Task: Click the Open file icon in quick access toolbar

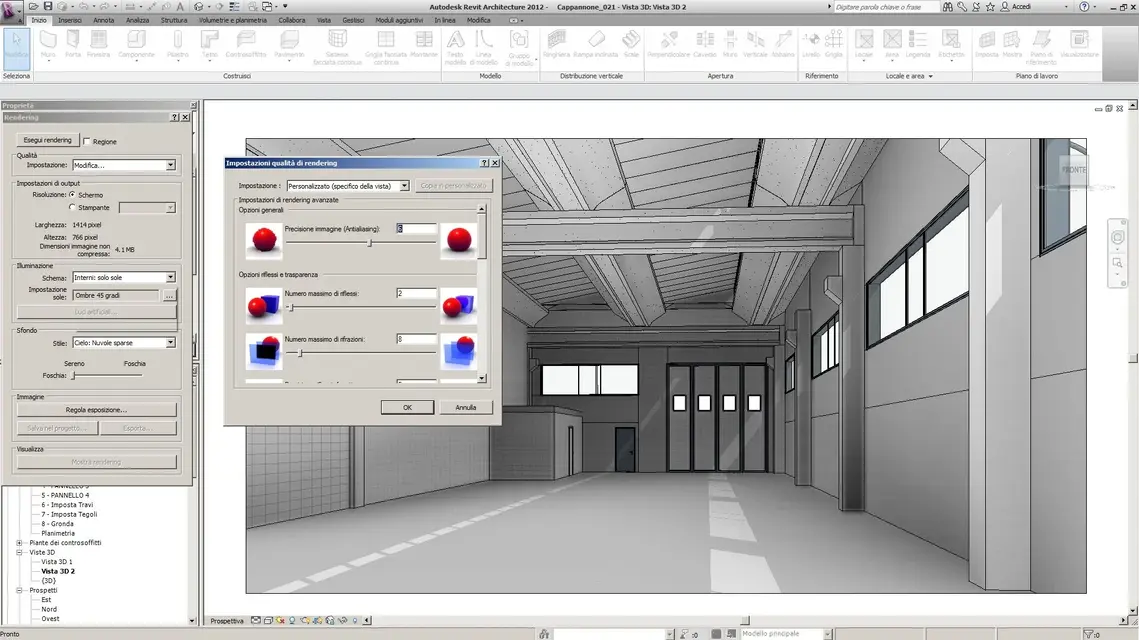Action: (x=33, y=7)
